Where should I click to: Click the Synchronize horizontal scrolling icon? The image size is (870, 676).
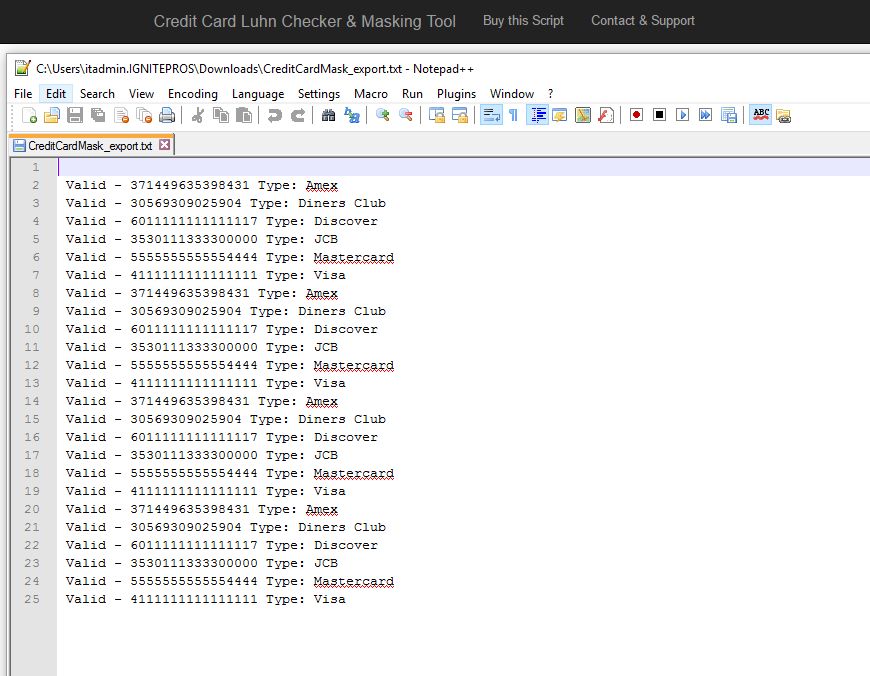pos(459,115)
